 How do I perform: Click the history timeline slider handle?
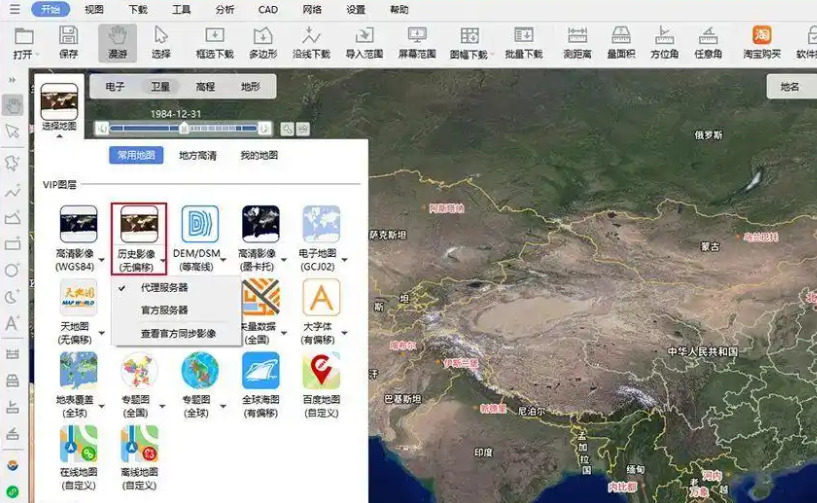[183, 128]
